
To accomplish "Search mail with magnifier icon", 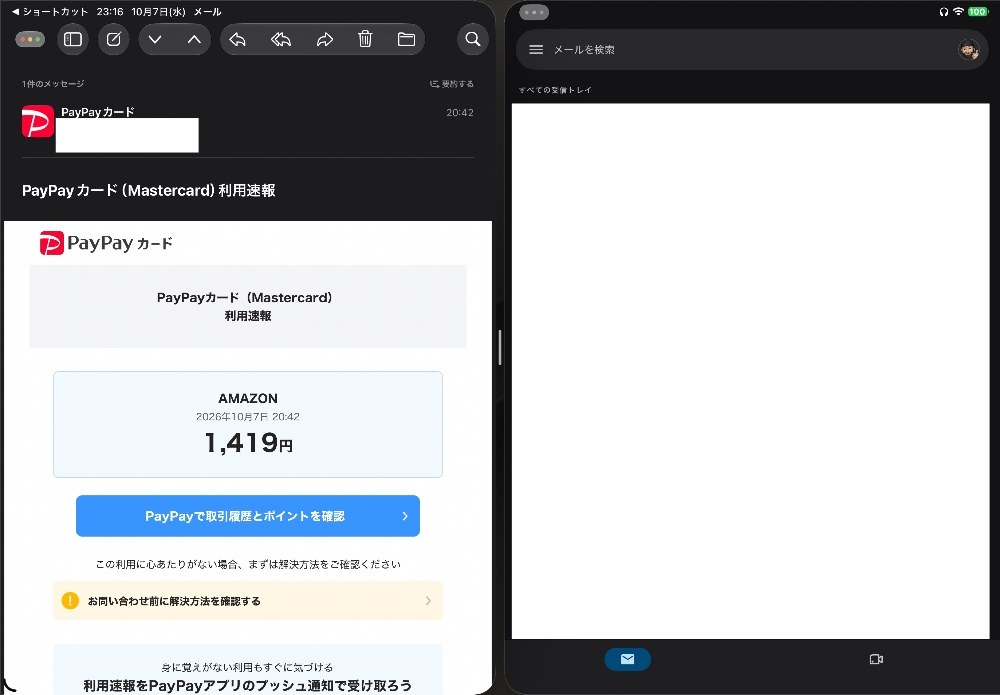I will coord(473,40).
